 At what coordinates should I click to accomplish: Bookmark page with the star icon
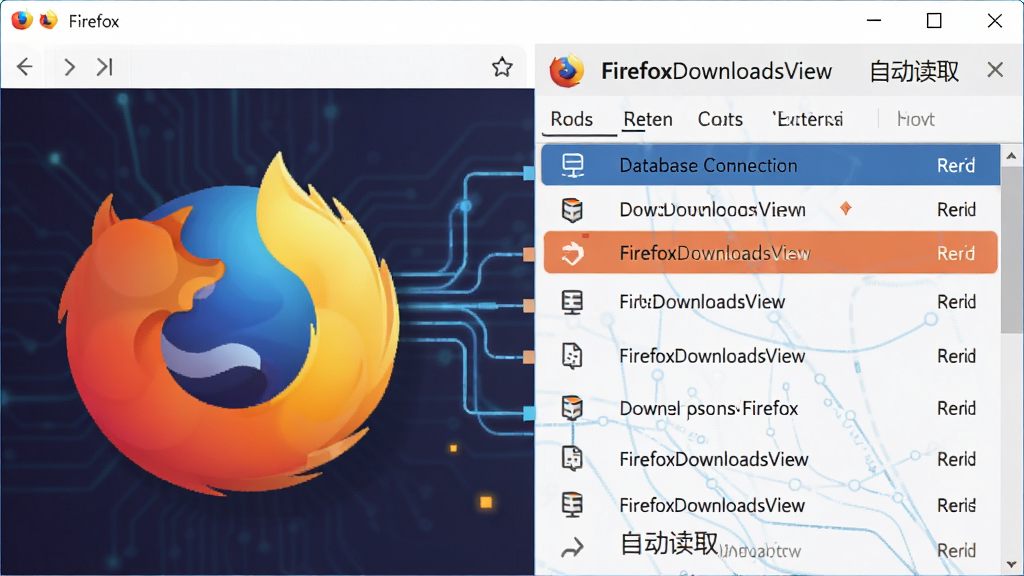pos(502,67)
